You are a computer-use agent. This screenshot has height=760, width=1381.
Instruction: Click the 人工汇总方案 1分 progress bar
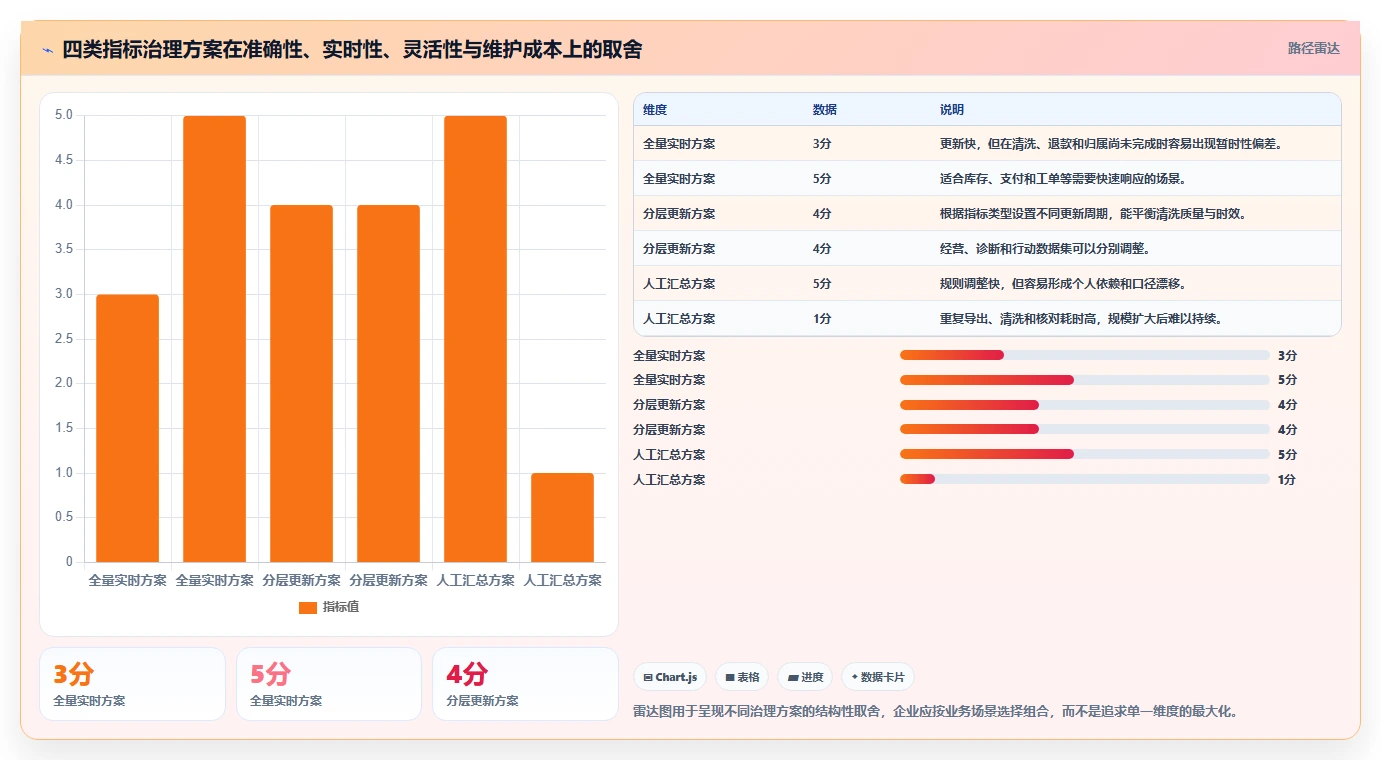[1084, 479]
